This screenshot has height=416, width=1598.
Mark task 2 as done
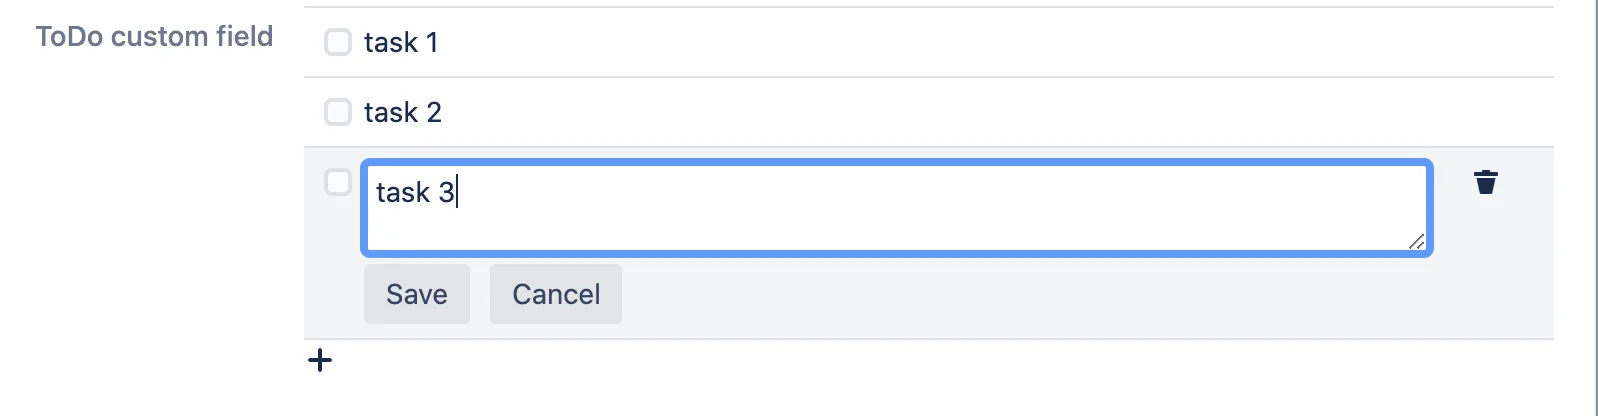(338, 112)
